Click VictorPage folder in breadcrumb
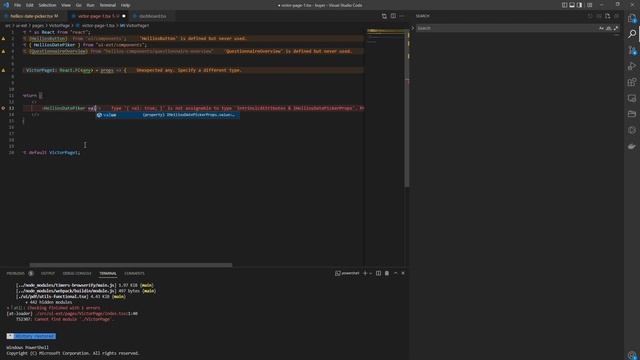The width and height of the screenshot is (640, 360). point(59,25)
